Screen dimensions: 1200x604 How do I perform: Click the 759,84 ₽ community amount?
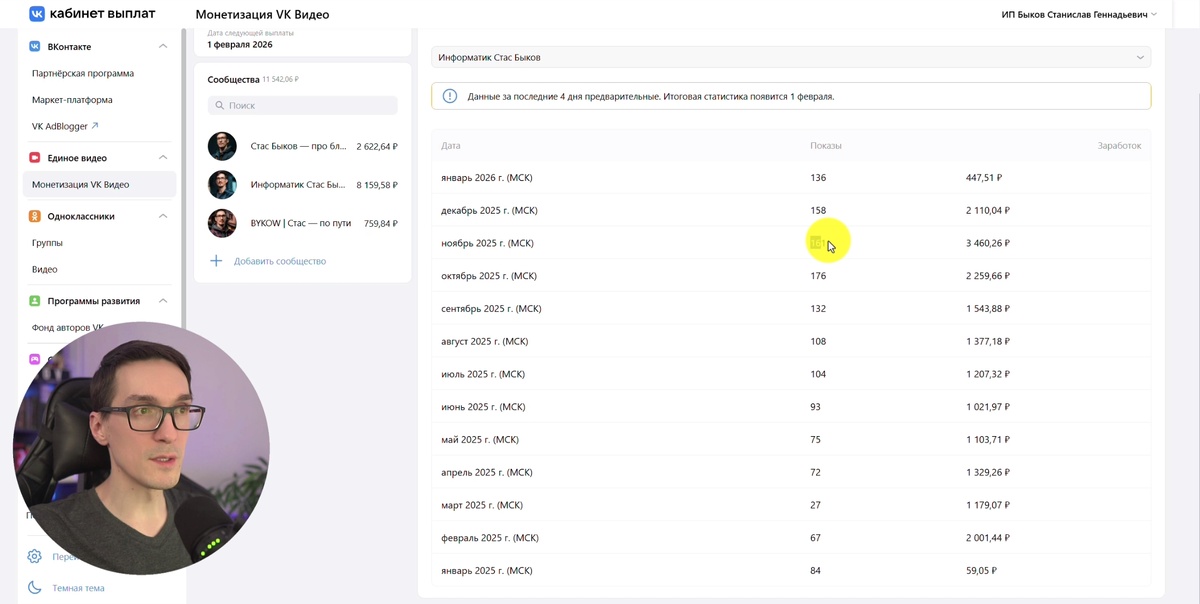(381, 223)
